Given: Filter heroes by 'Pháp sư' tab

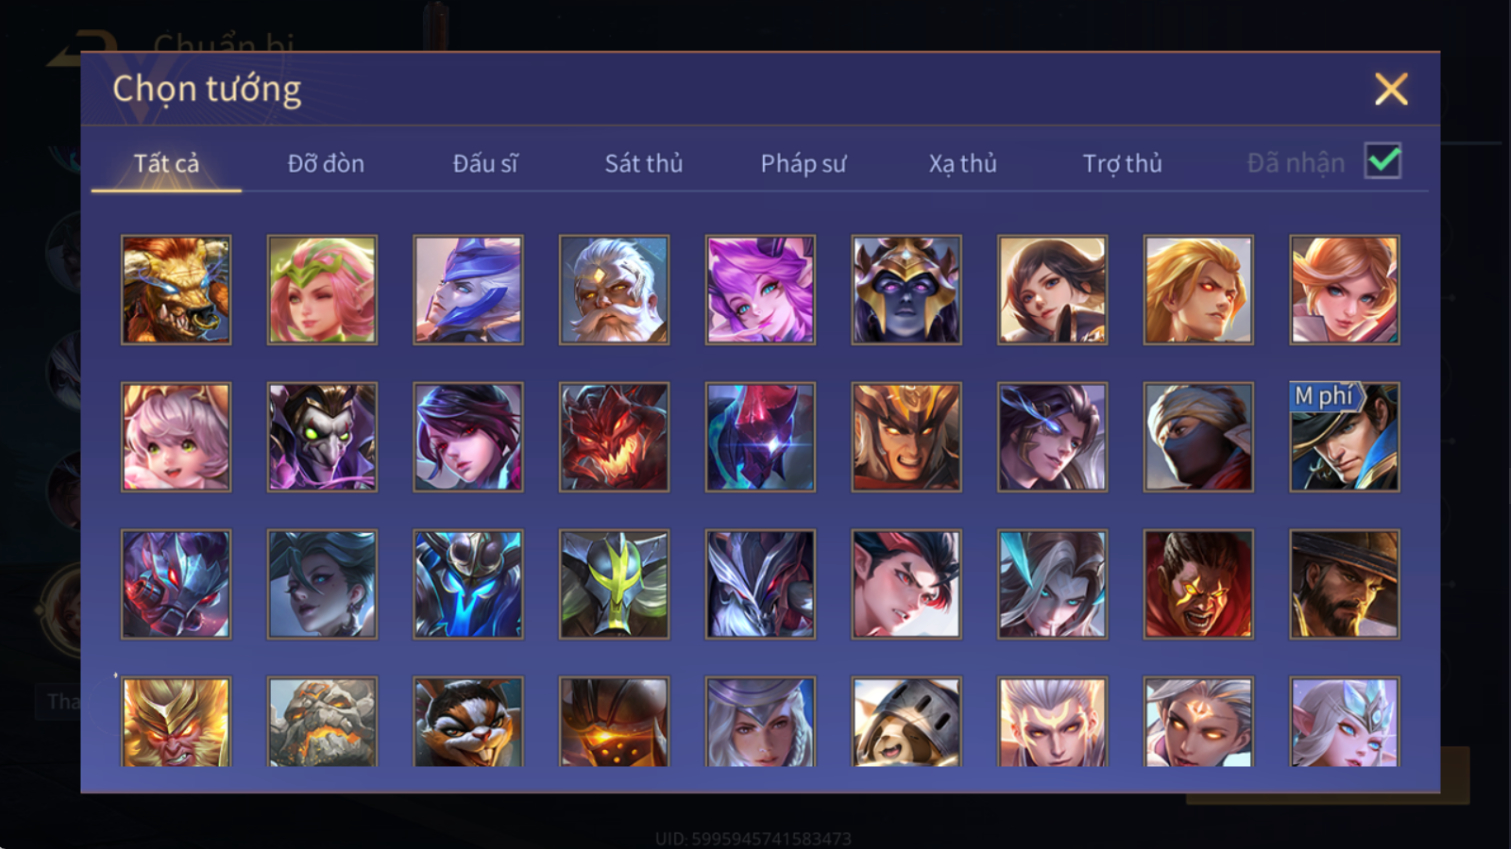Looking at the screenshot, I should click(x=803, y=164).
